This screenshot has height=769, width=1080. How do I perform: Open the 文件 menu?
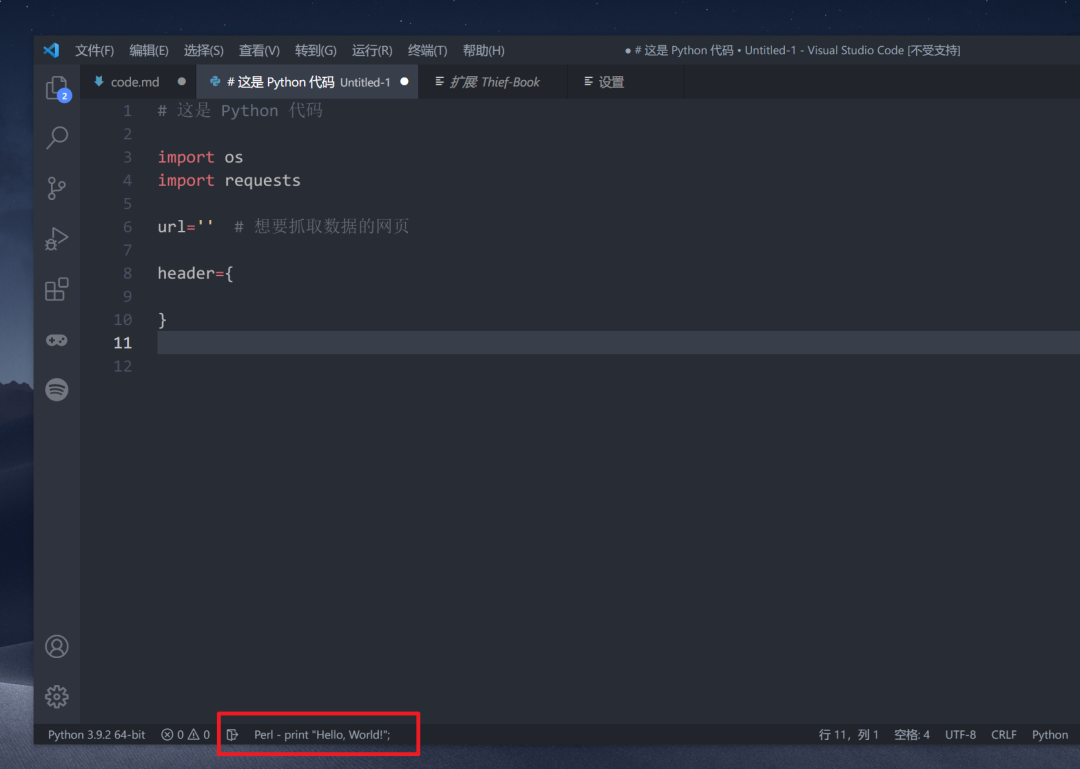(x=94, y=50)
